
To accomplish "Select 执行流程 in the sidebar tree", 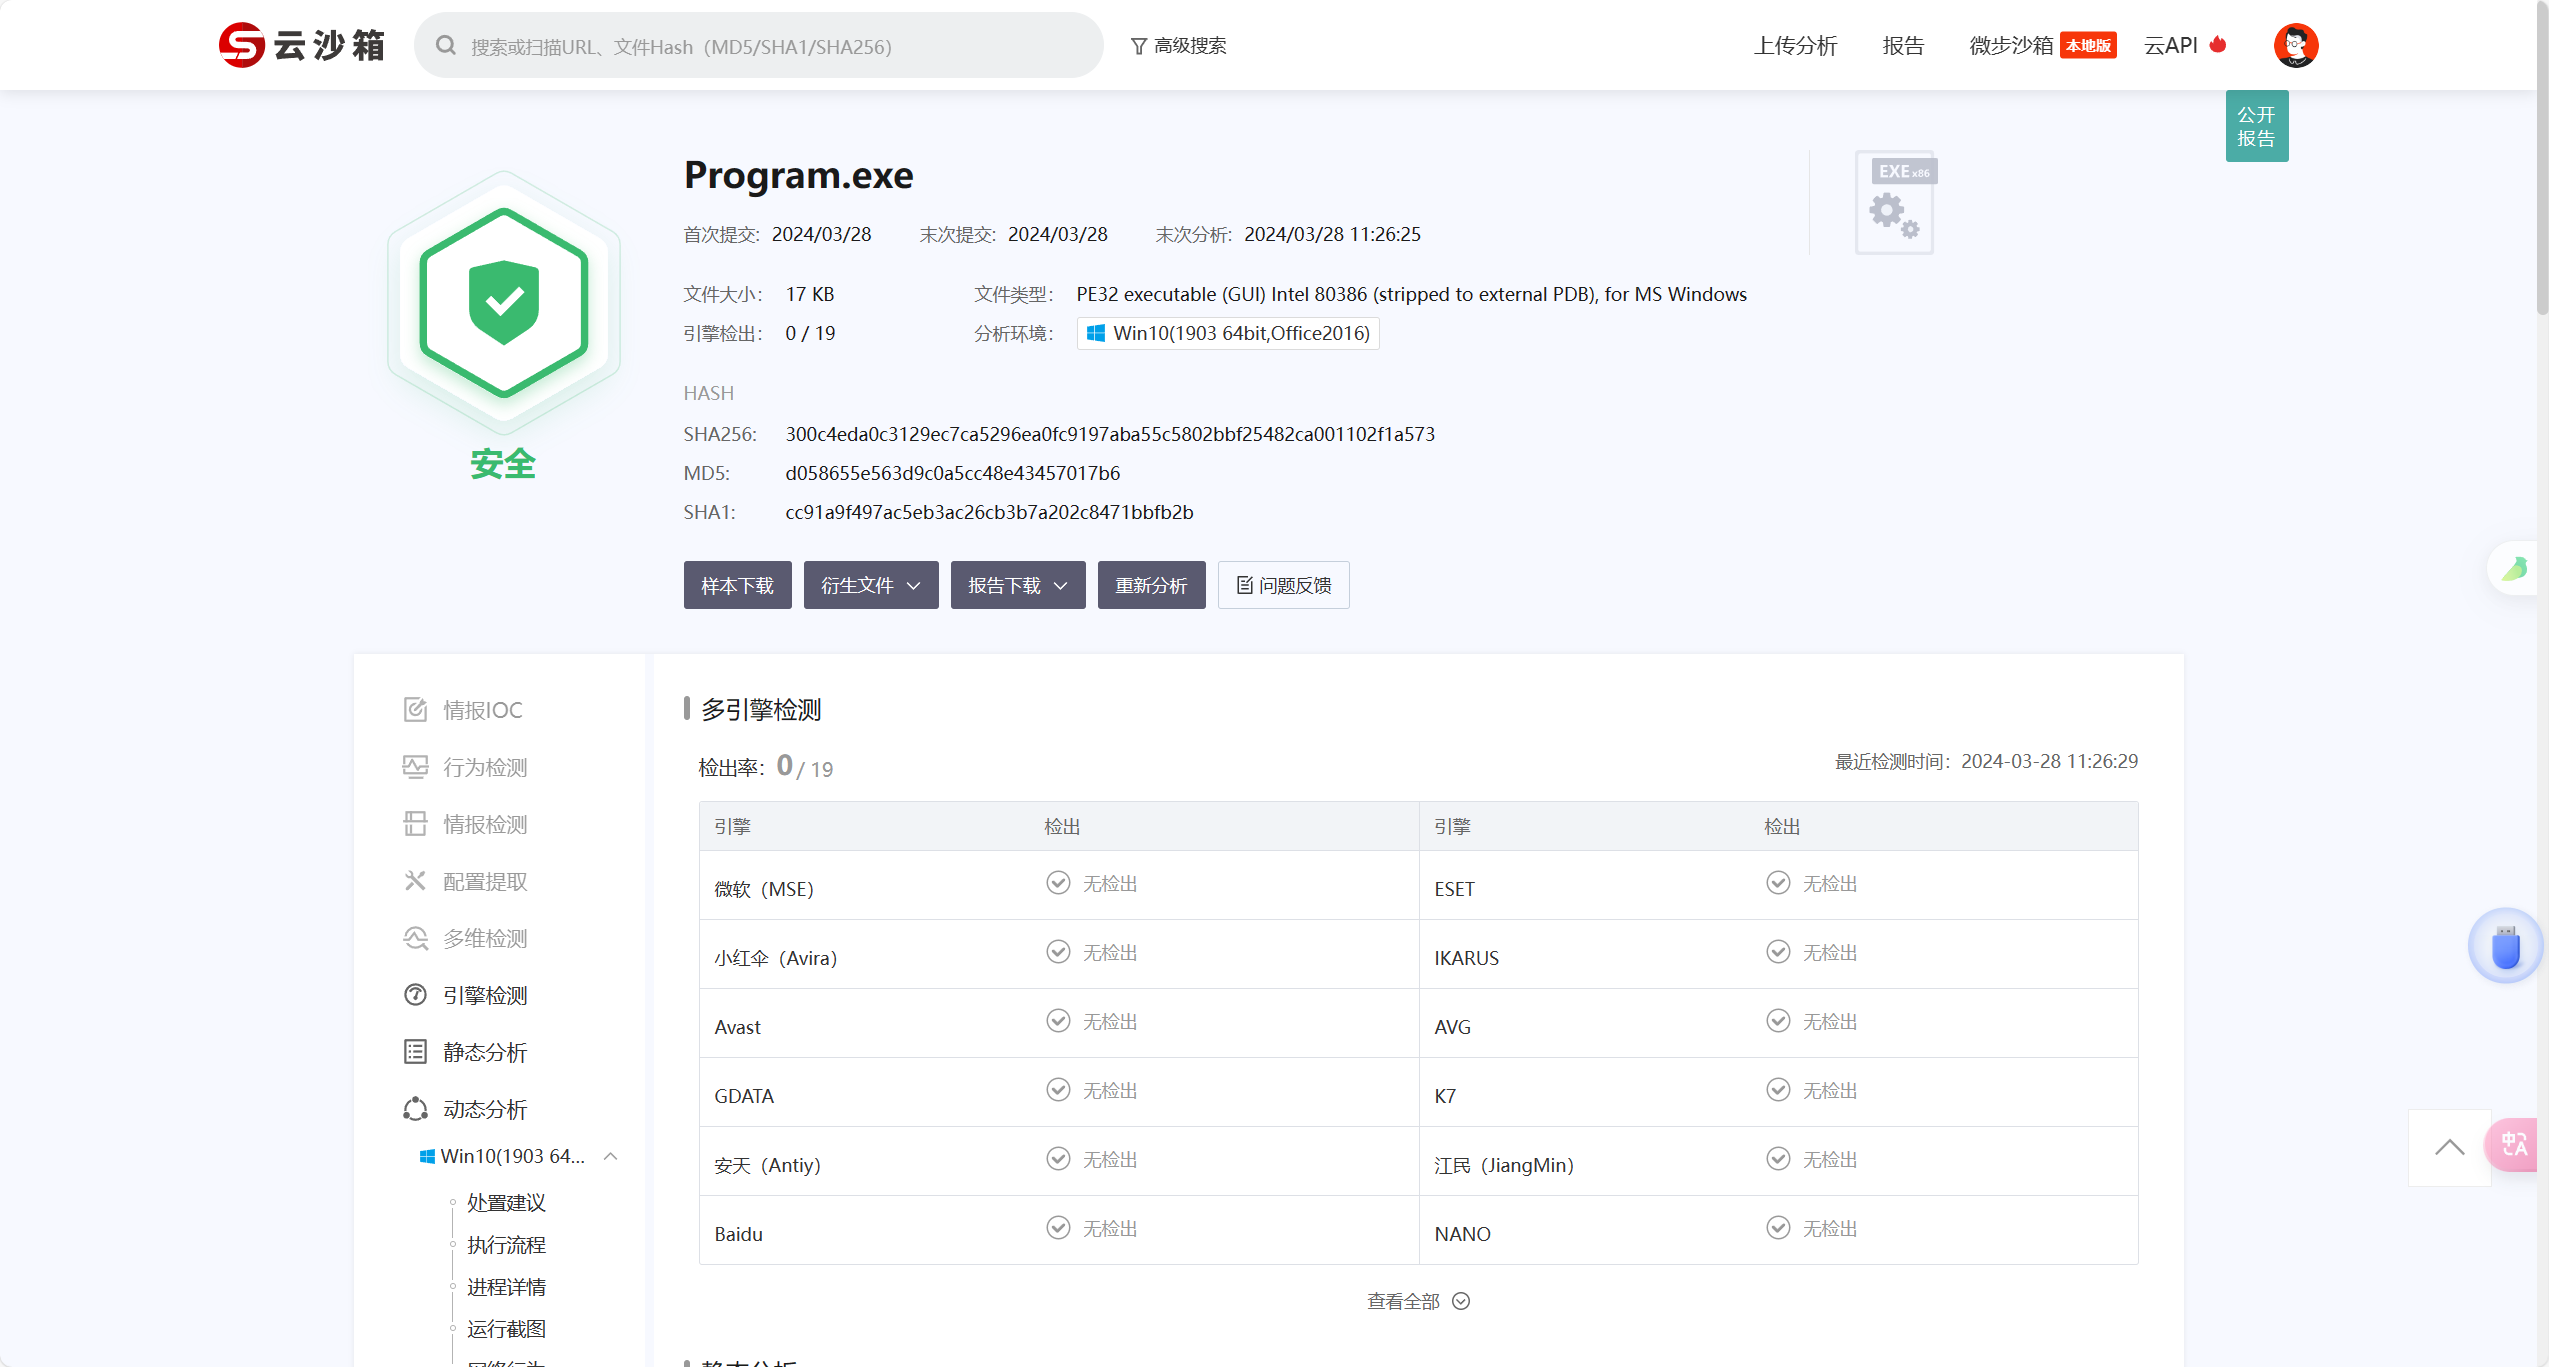I will (506, 1245).
